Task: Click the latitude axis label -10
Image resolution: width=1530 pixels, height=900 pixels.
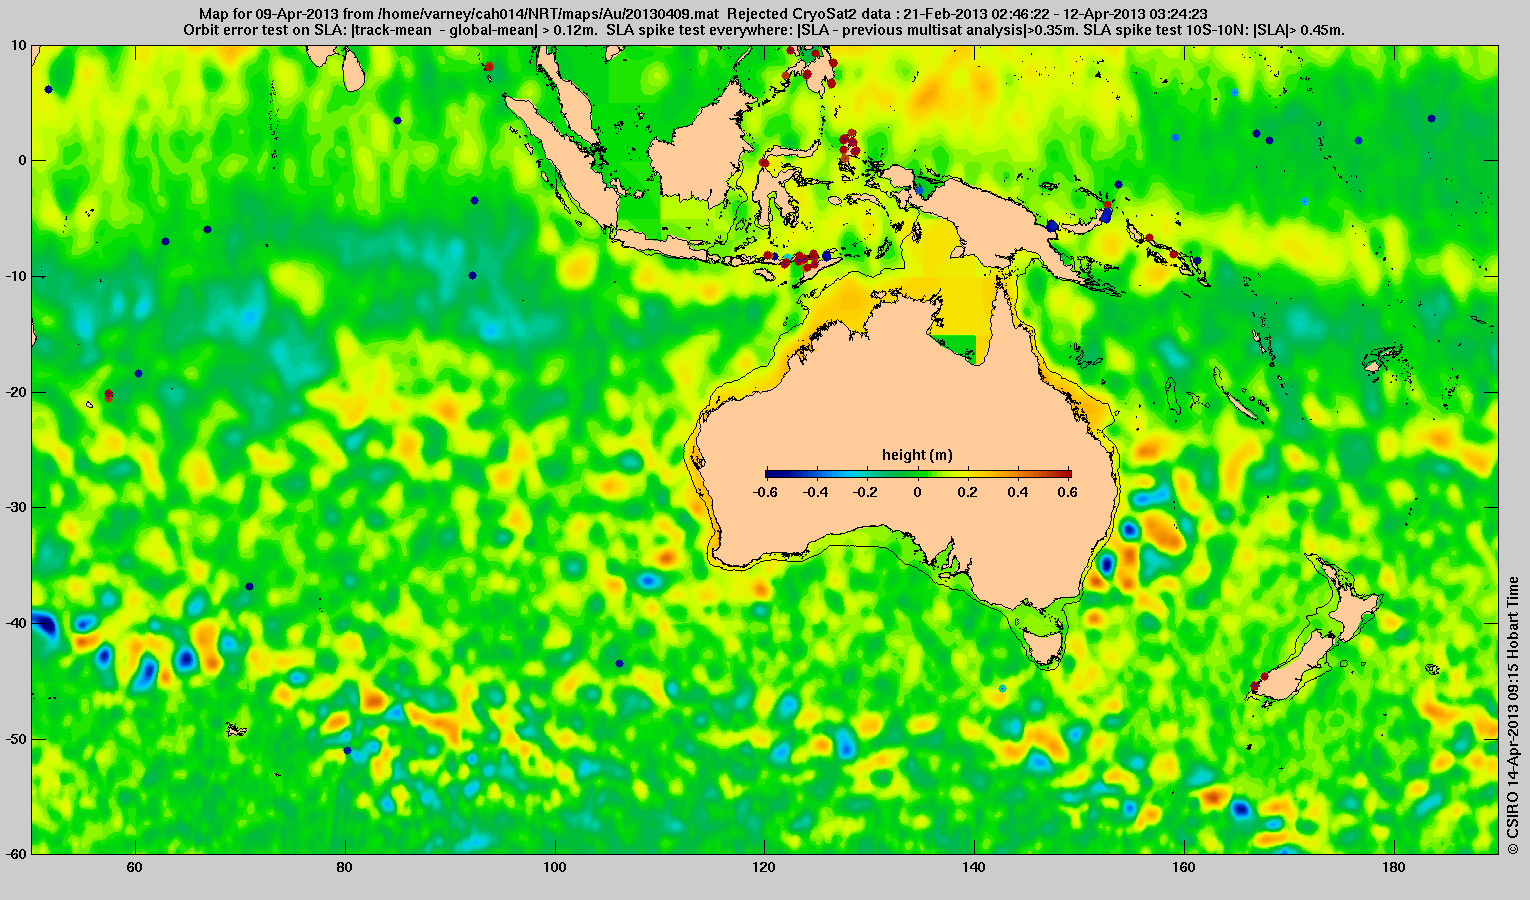Action: (x=16, y=276)
